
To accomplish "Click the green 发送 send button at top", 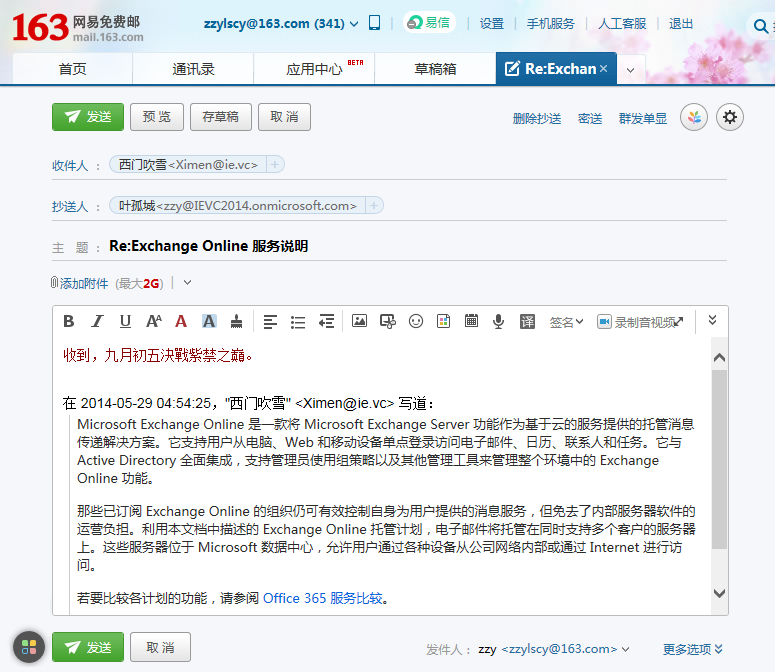I will [x=88, y=117].
